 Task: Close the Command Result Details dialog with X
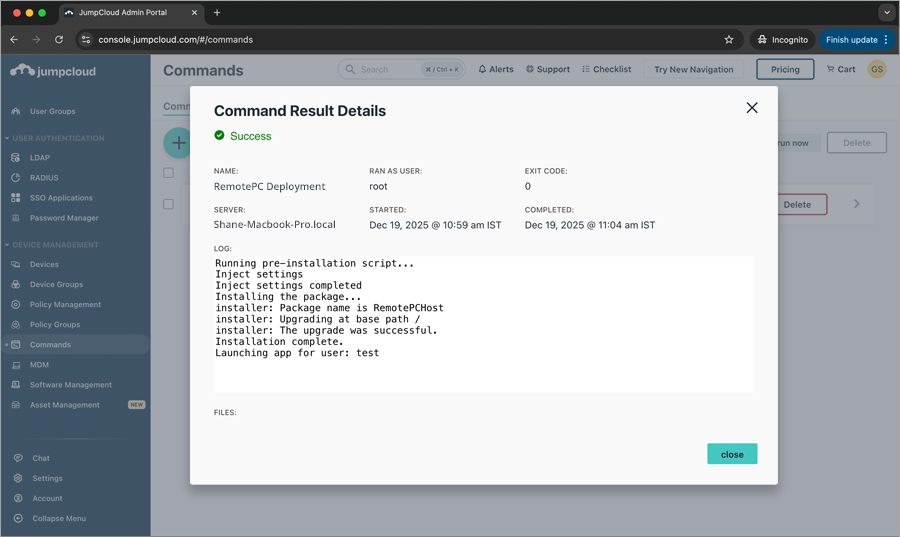[x=752, y=108]
